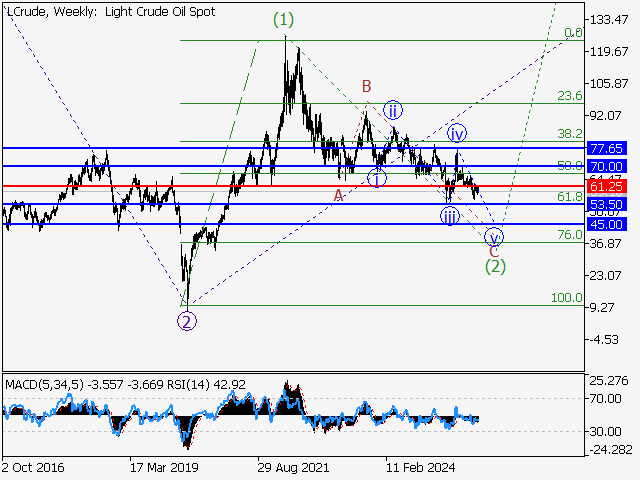Click the 29 Aug 2021 date marker
This screenshot has width=640, height=480.
click(x=290, y=467)
